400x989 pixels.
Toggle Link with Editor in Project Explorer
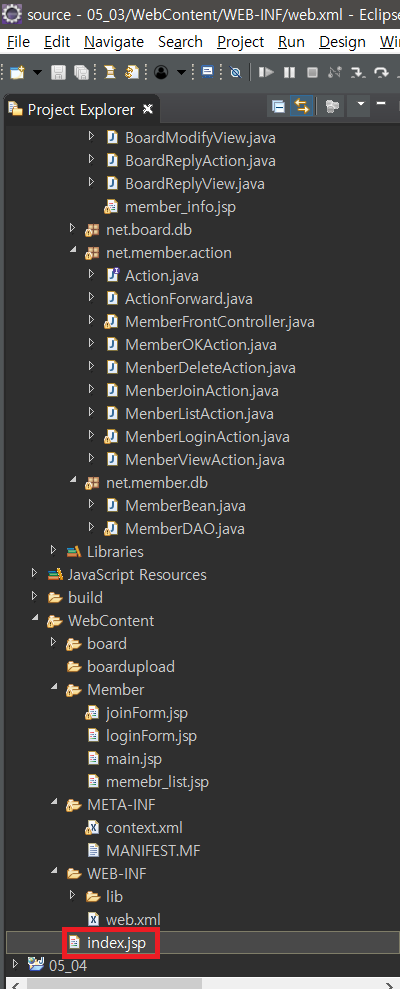(302, 107)
